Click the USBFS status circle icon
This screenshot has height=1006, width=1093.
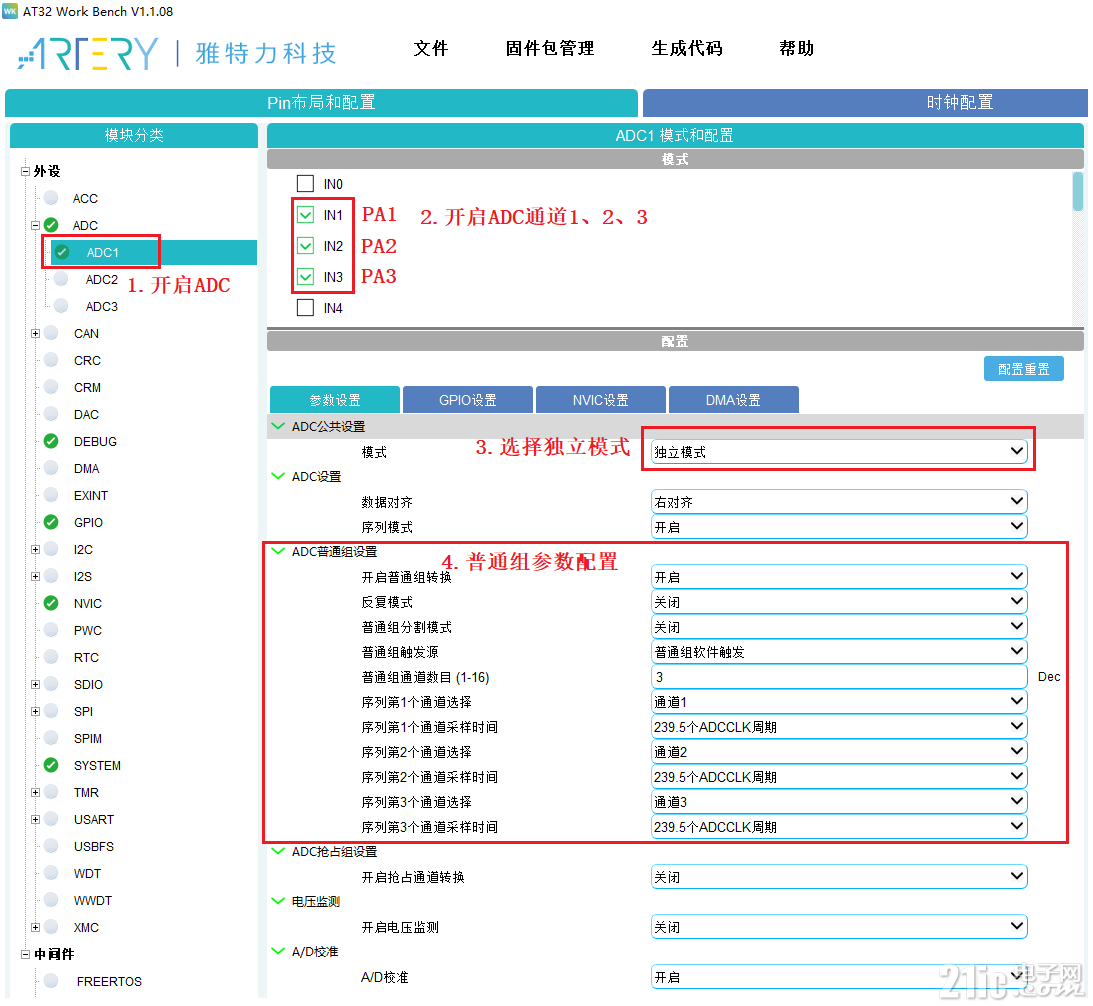pos(51,846)
